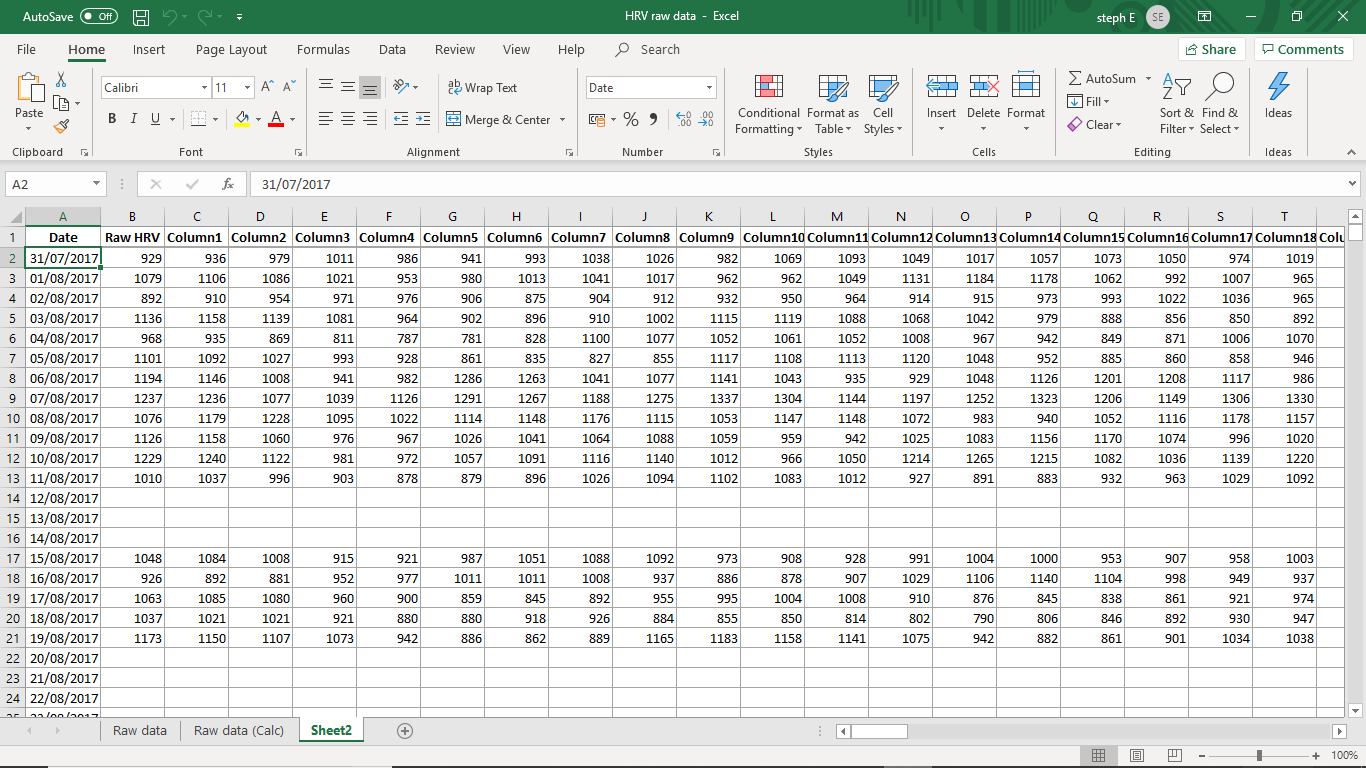Image resolution: width=1366 pixels, height=768 pixels.
Task: Open the Comments pane button
Action: click(1303, 49)
